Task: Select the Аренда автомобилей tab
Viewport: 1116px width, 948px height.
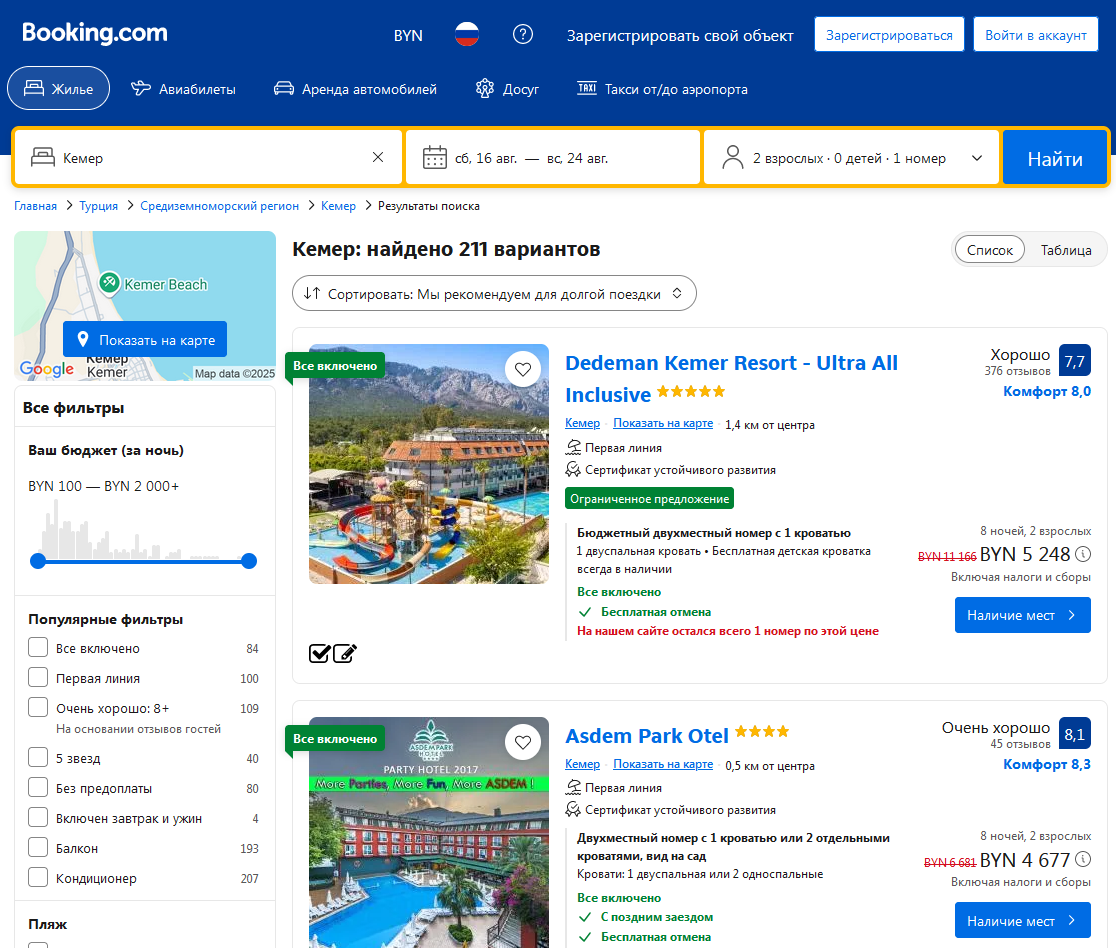Action: click(x=355, y=89)
